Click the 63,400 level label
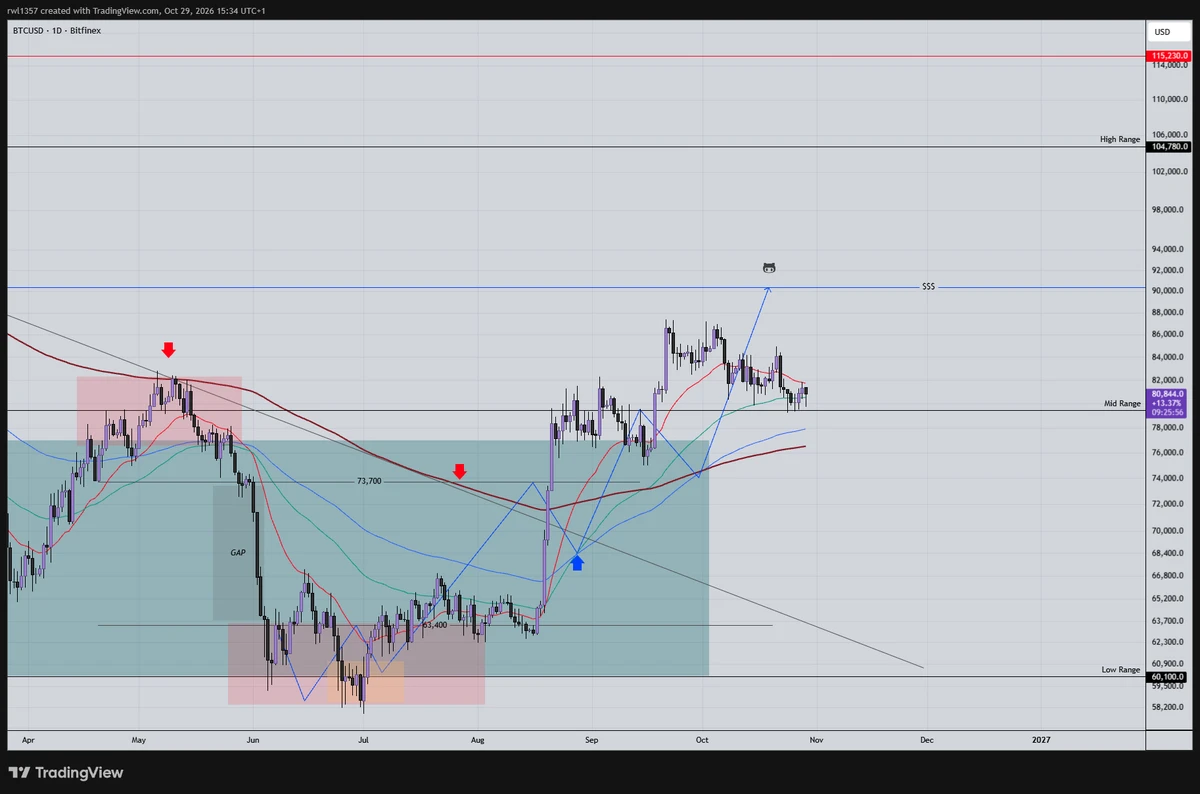 pos(434,625)
